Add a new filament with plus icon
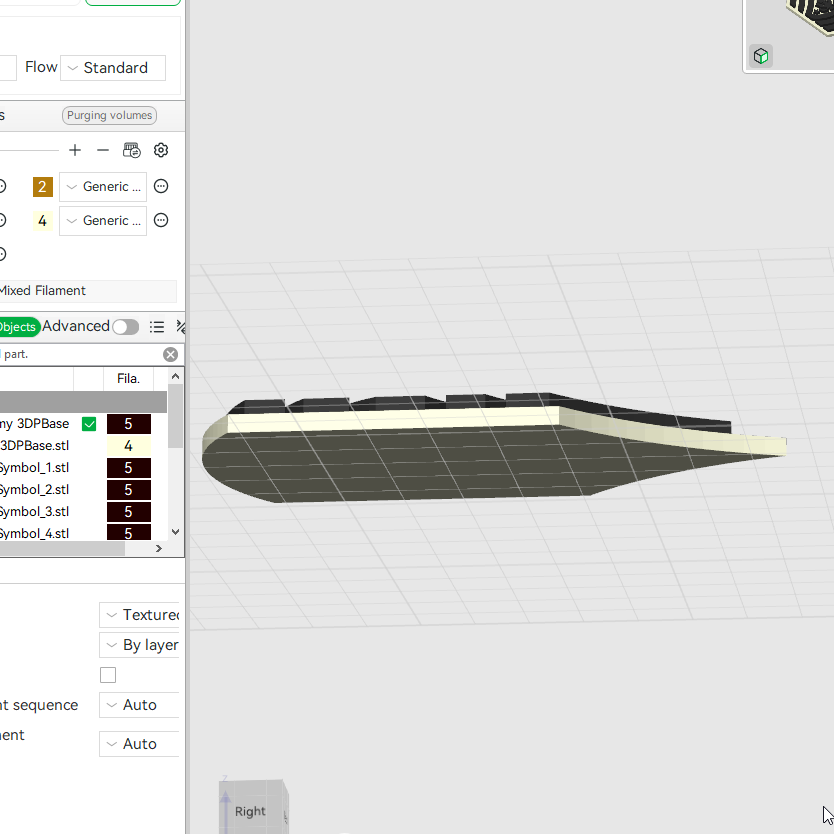Screen dimensions: 834x834 tap(75, 151)
